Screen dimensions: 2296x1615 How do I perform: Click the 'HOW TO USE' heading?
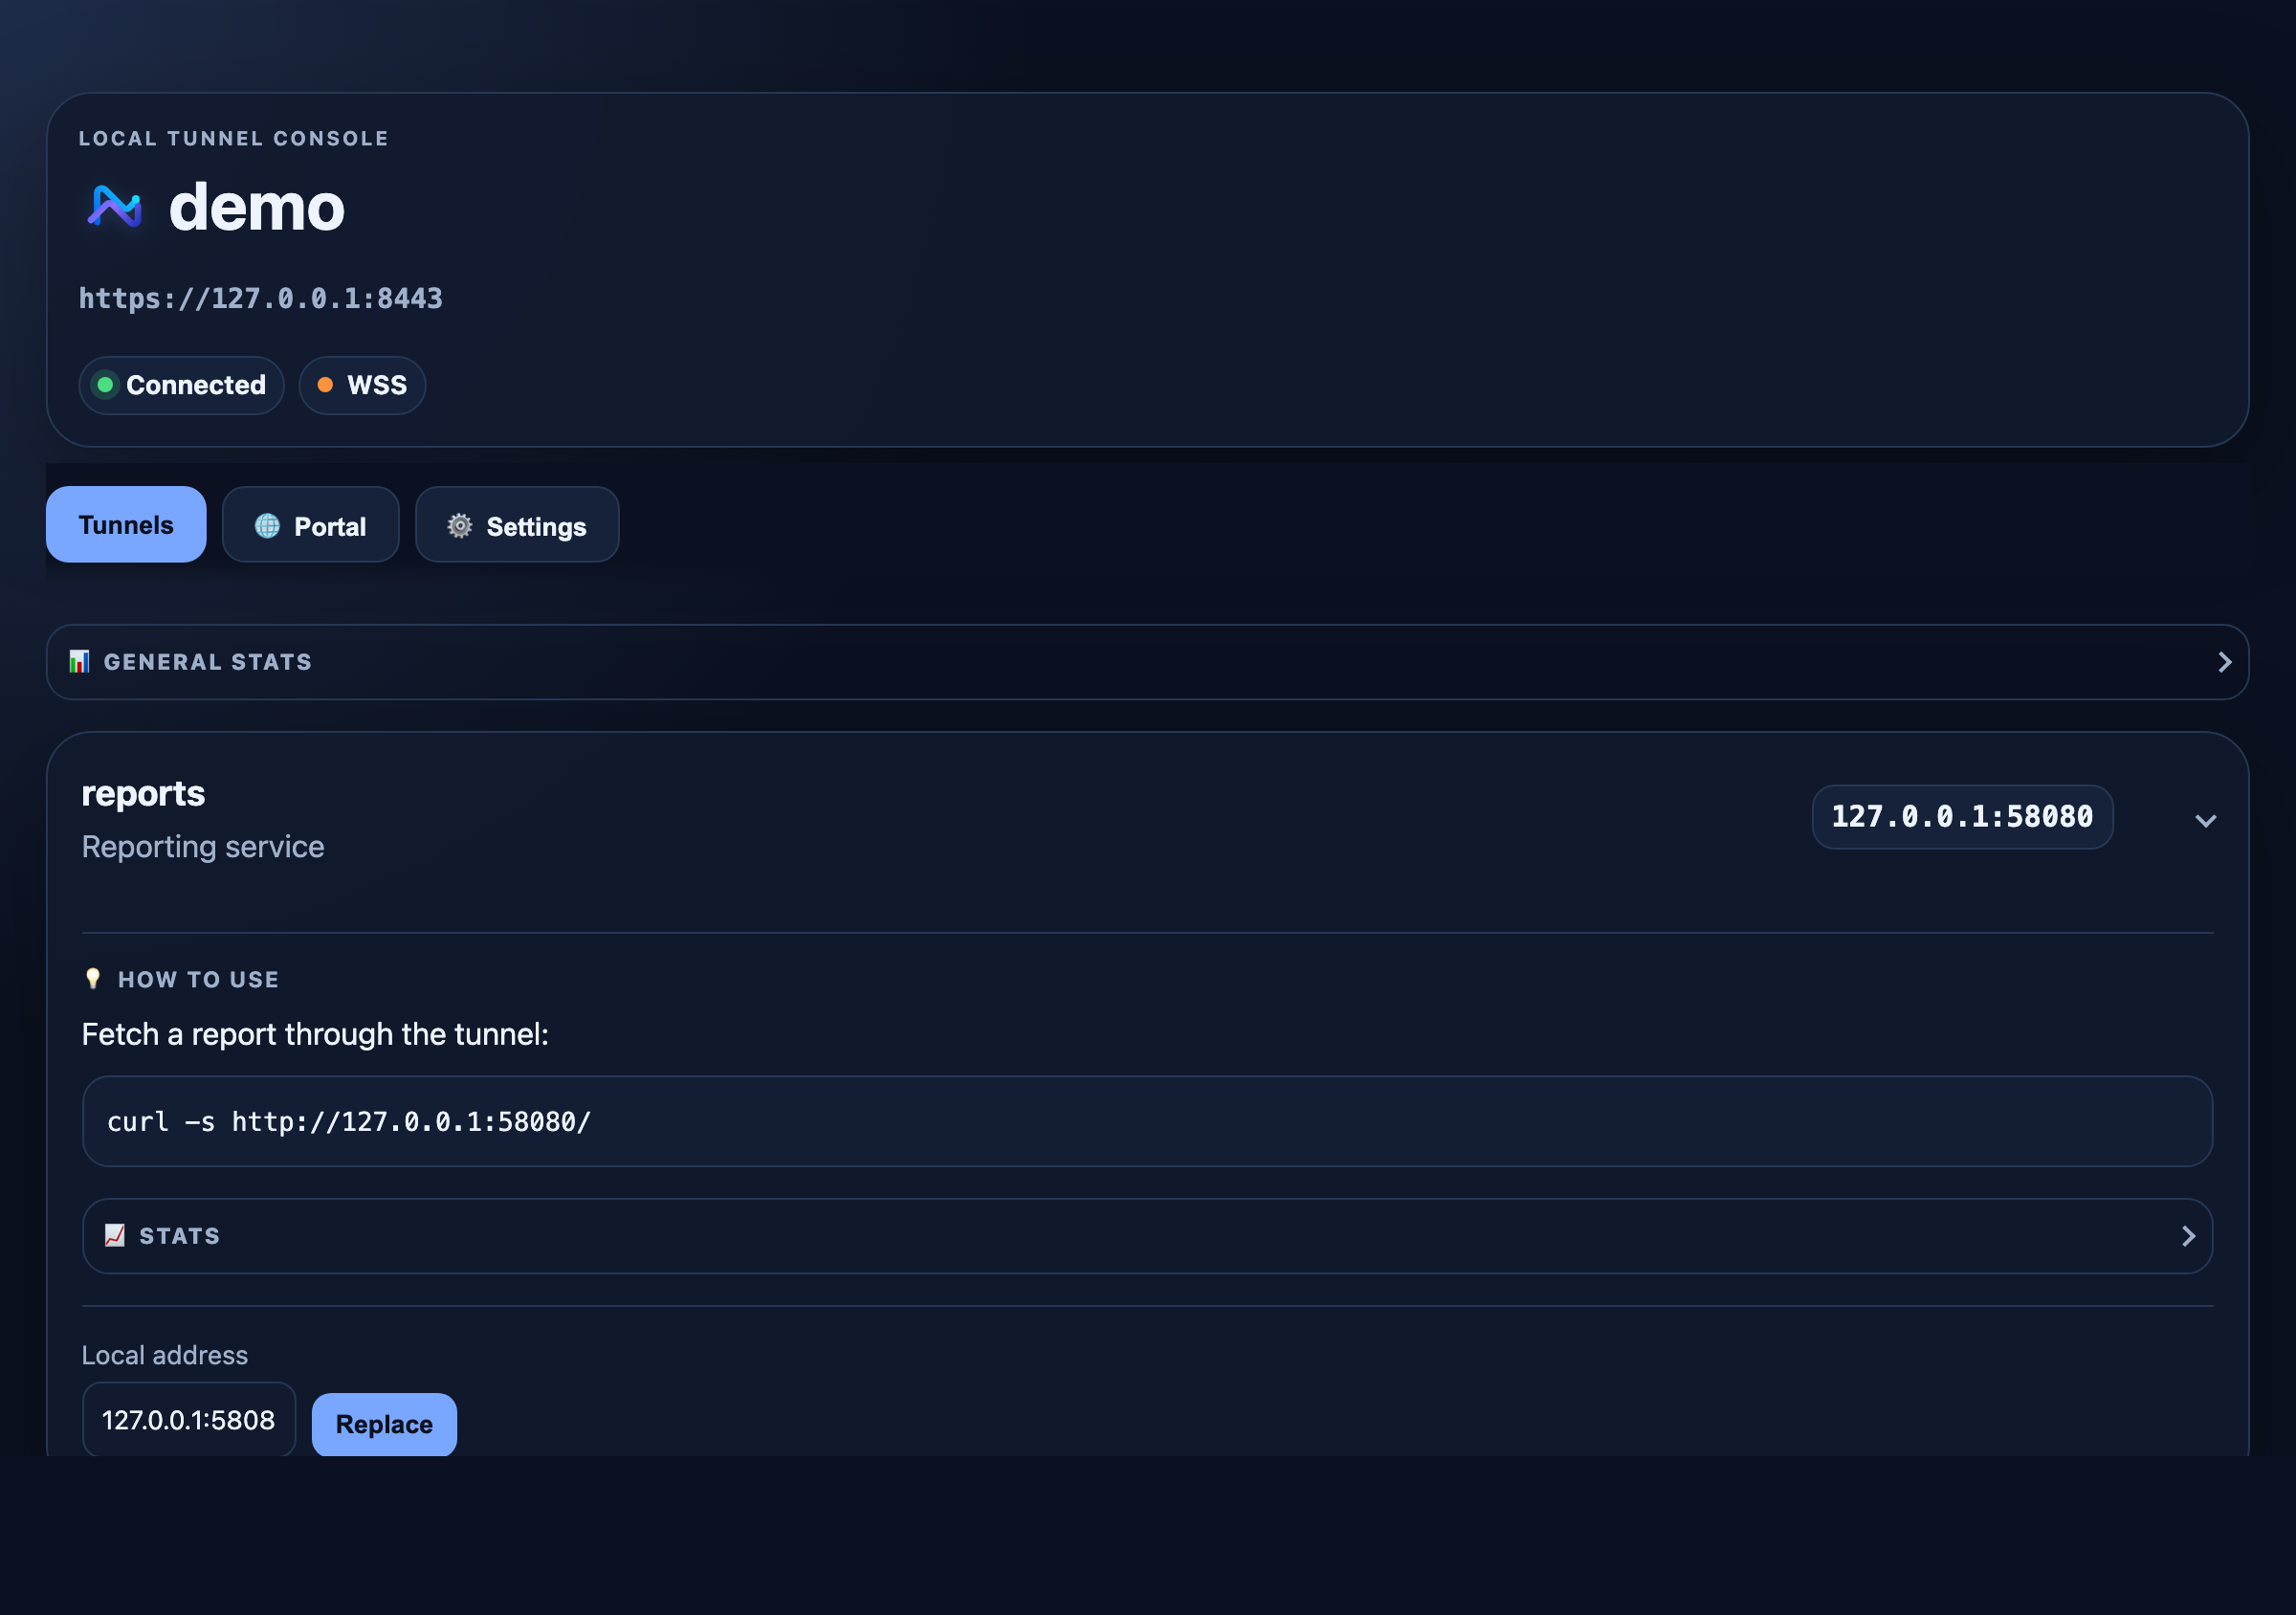(198, 979)
